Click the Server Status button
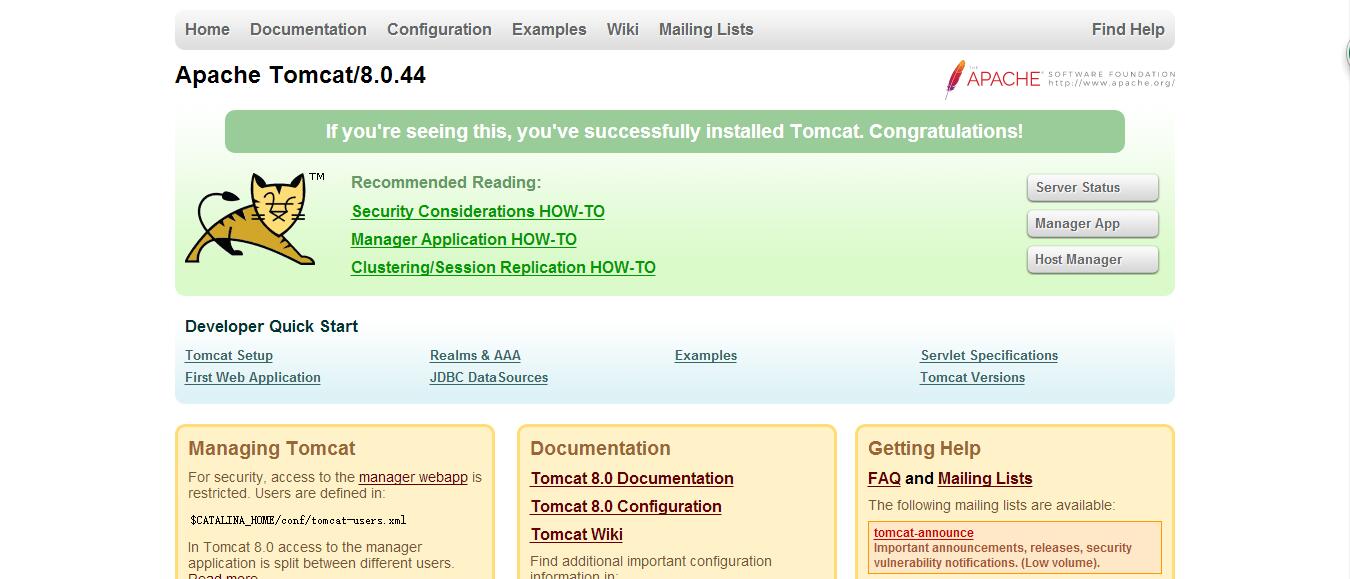The width and height of the screenshot is (1350, 579). [1092, 188]
